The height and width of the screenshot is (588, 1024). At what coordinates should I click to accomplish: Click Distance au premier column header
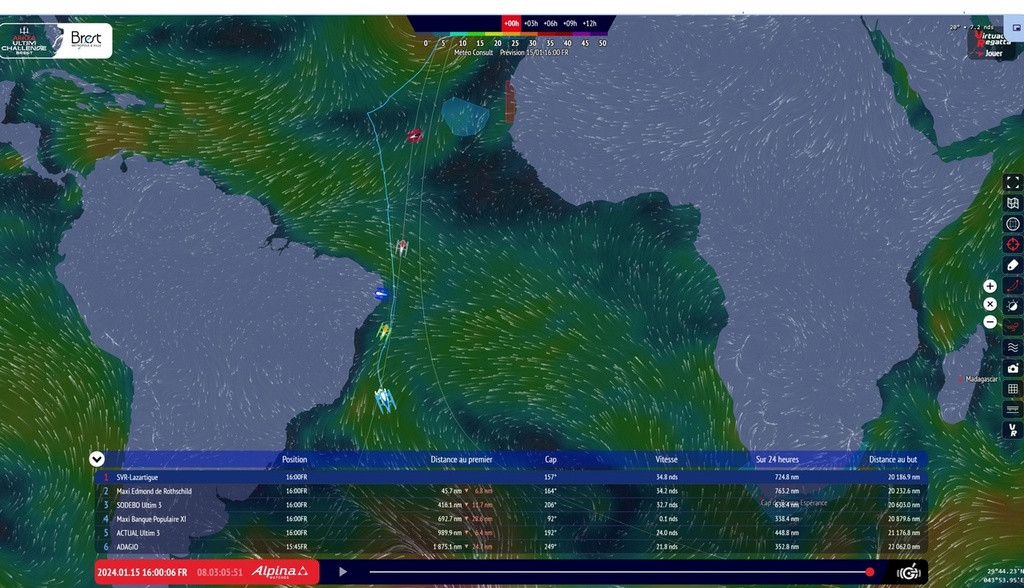pos(461,459)
